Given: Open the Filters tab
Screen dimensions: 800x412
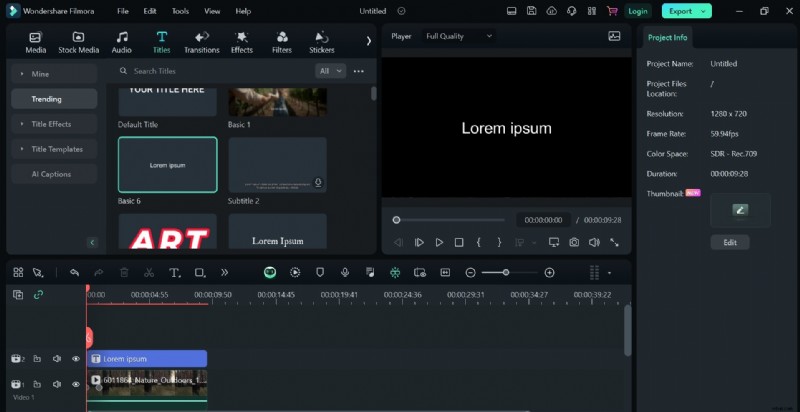Looking at the screenshot, I should 282,42.
